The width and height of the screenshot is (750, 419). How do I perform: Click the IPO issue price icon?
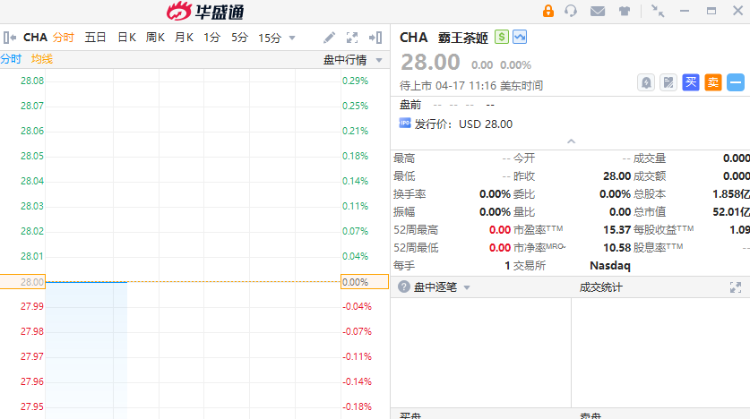tap(405, 123)
